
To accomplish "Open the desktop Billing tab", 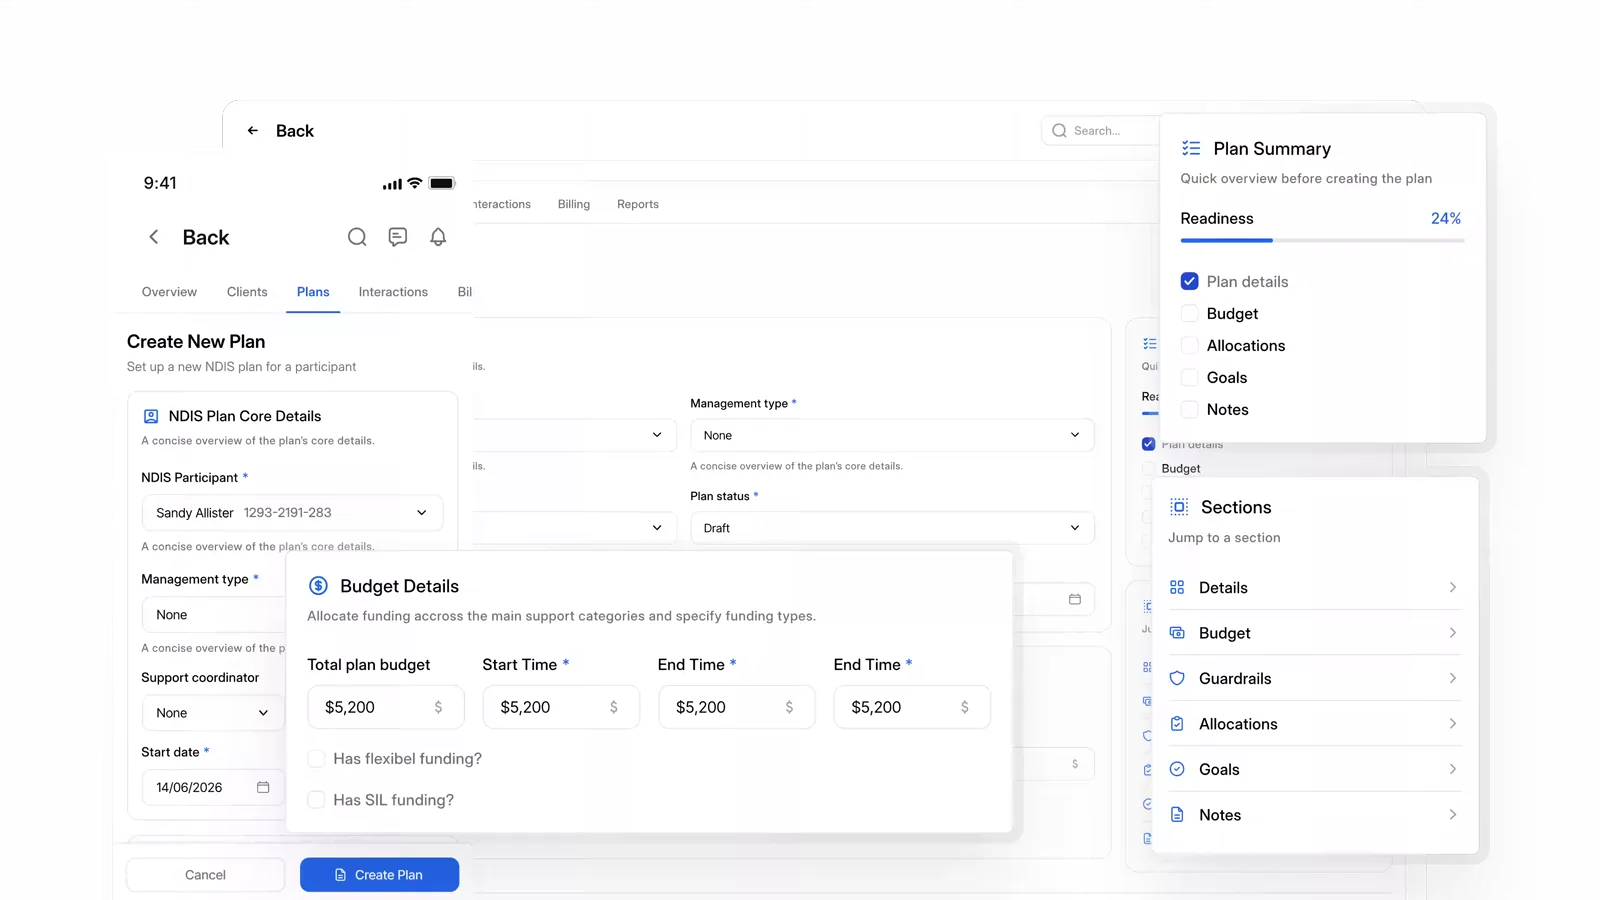I will pos(574,204).
